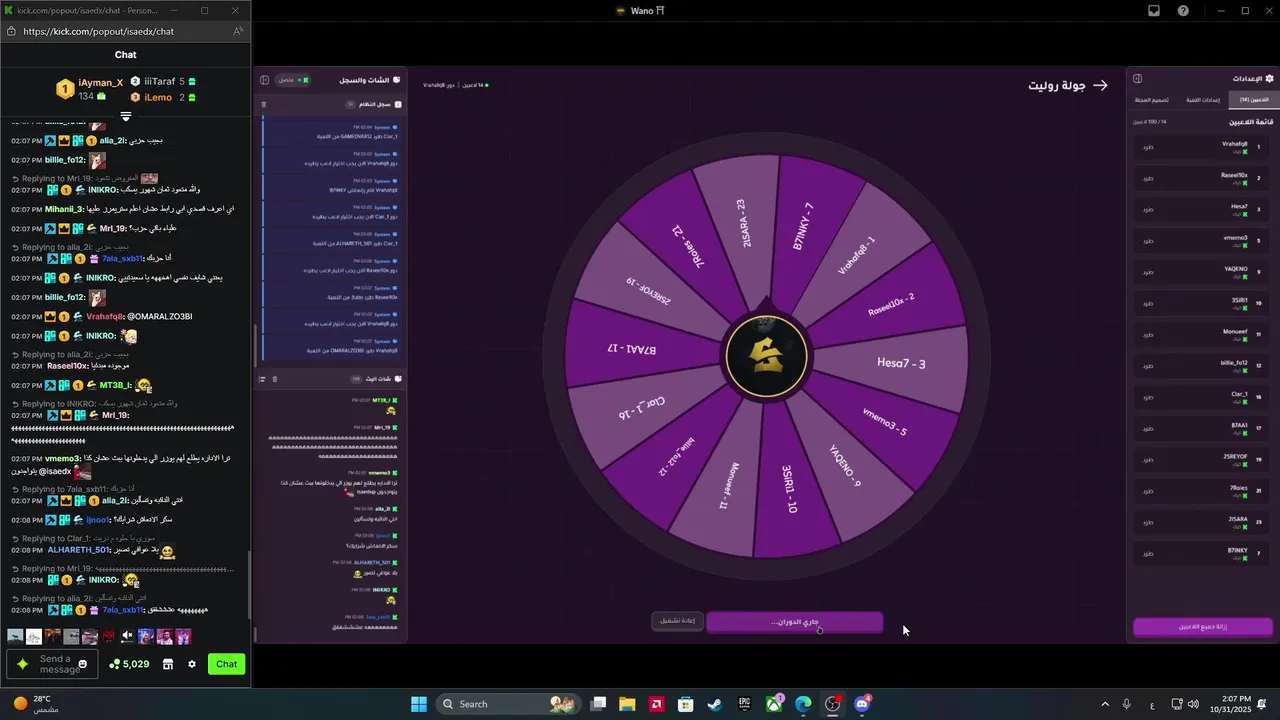Open Xbox app from taskbar
The width and height of the screenshot is (1280, 720).
tap(774, 704)
